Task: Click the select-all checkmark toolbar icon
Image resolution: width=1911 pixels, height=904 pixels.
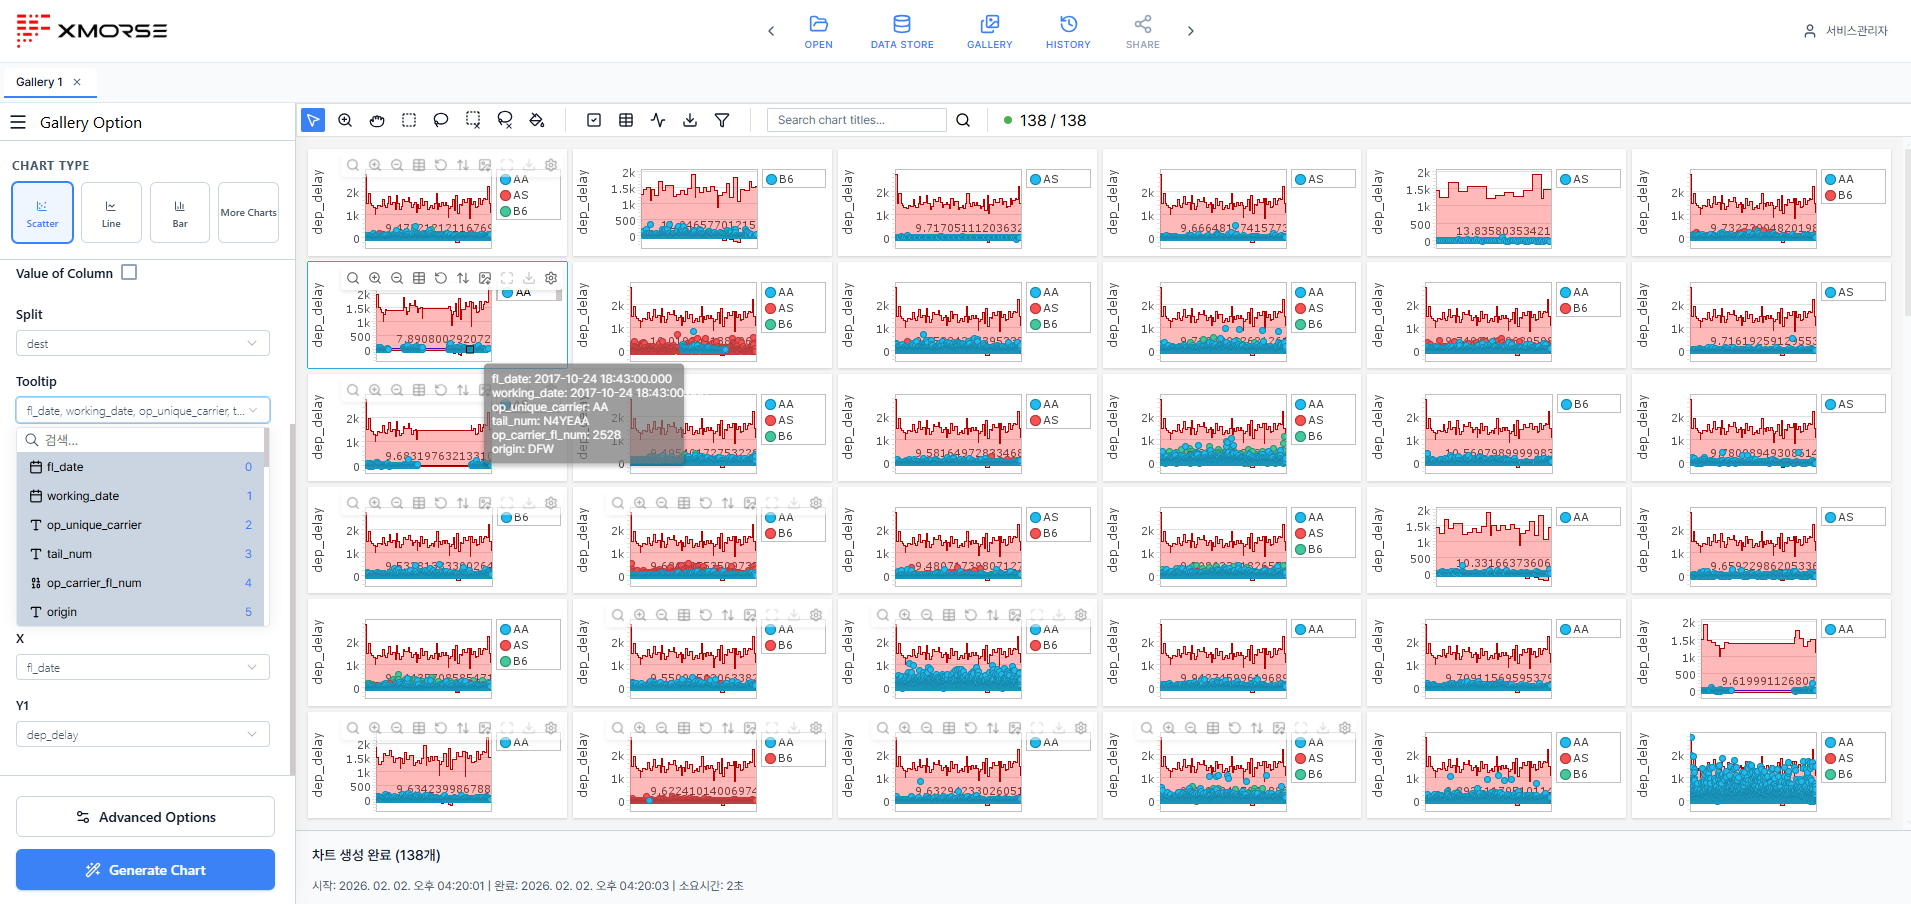Action: click(x=594, y=120)
